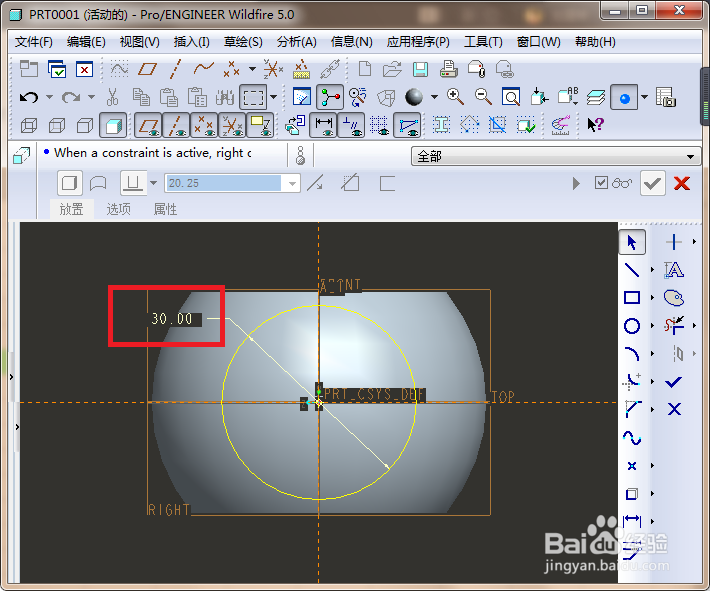Select the sketcher Text tool
Viewport: 710px width, 591px height.
coord(674,270)
